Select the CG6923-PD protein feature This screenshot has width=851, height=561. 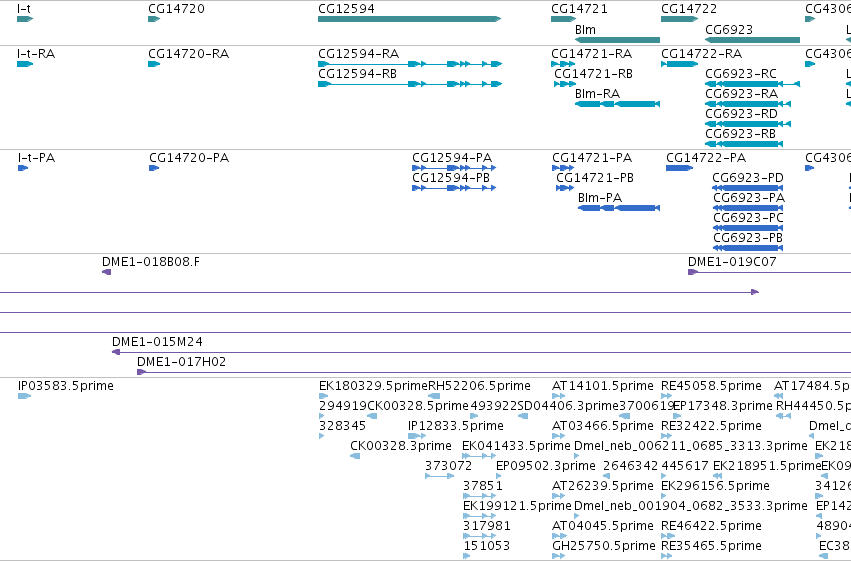748,188
